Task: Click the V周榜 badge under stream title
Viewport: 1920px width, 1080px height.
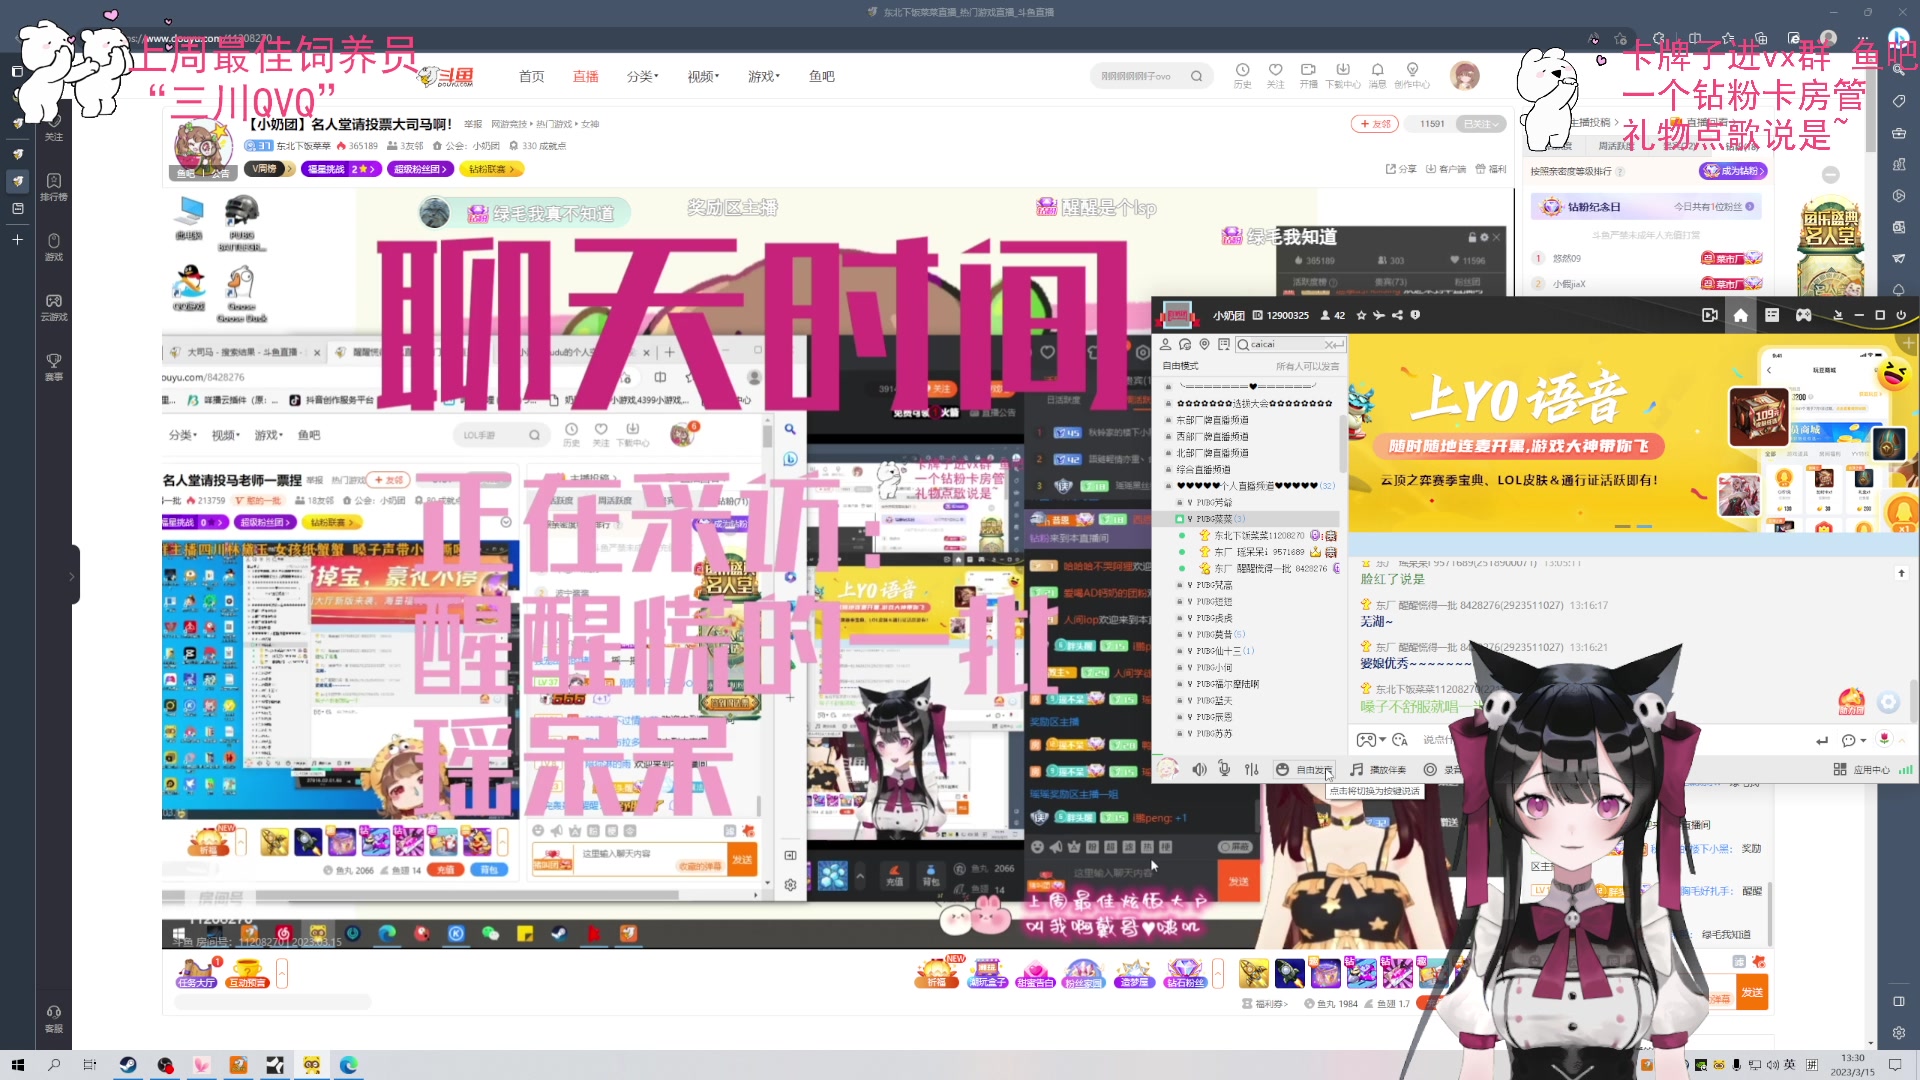Action: pos(270,169)
